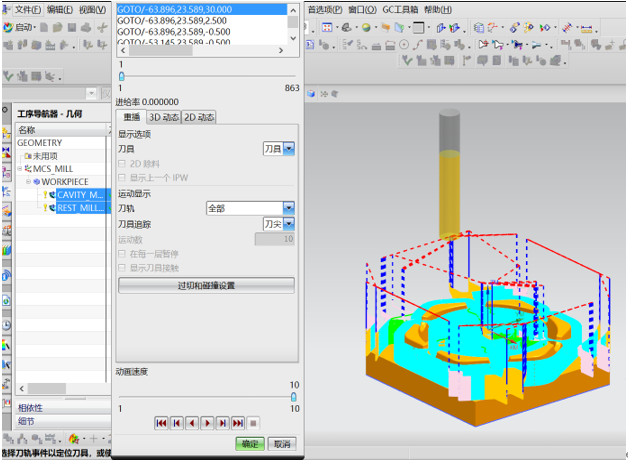Click the GOTO list scroll down arrow
Screen dimensions: 628x460
coord(293,38)
